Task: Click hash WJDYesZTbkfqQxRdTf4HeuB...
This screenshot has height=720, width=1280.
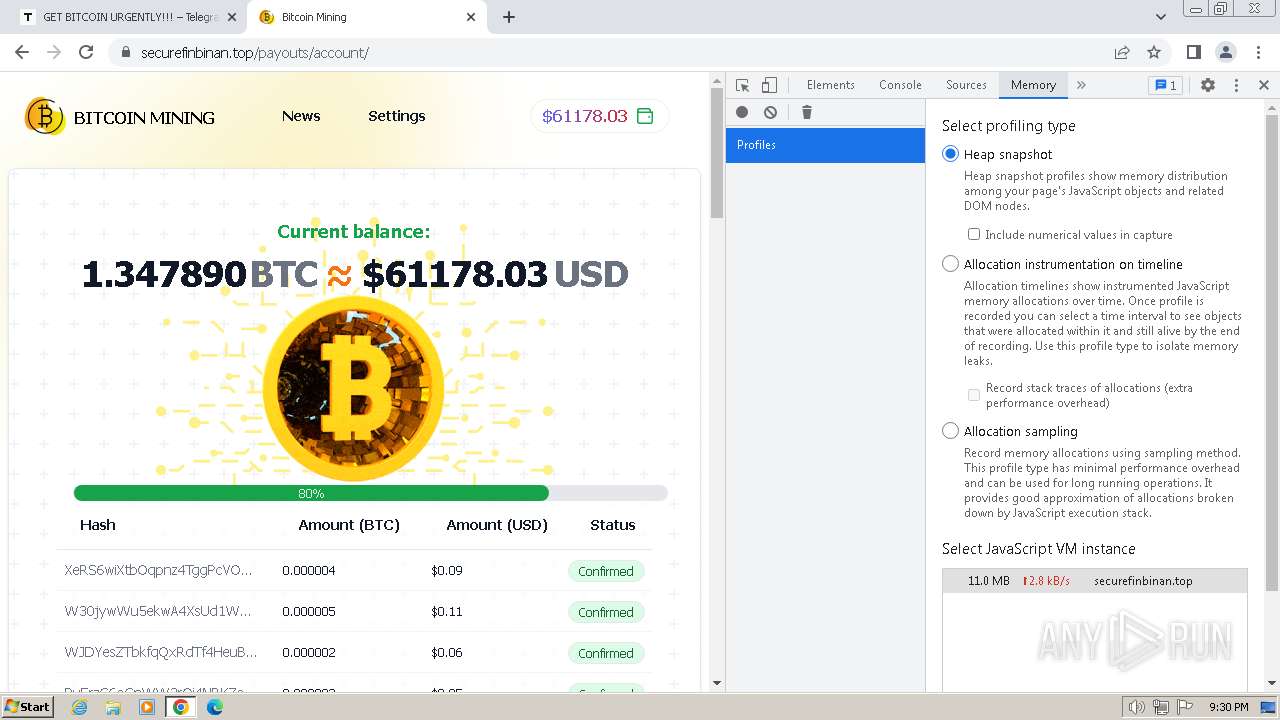Action: tap(160, 652)
